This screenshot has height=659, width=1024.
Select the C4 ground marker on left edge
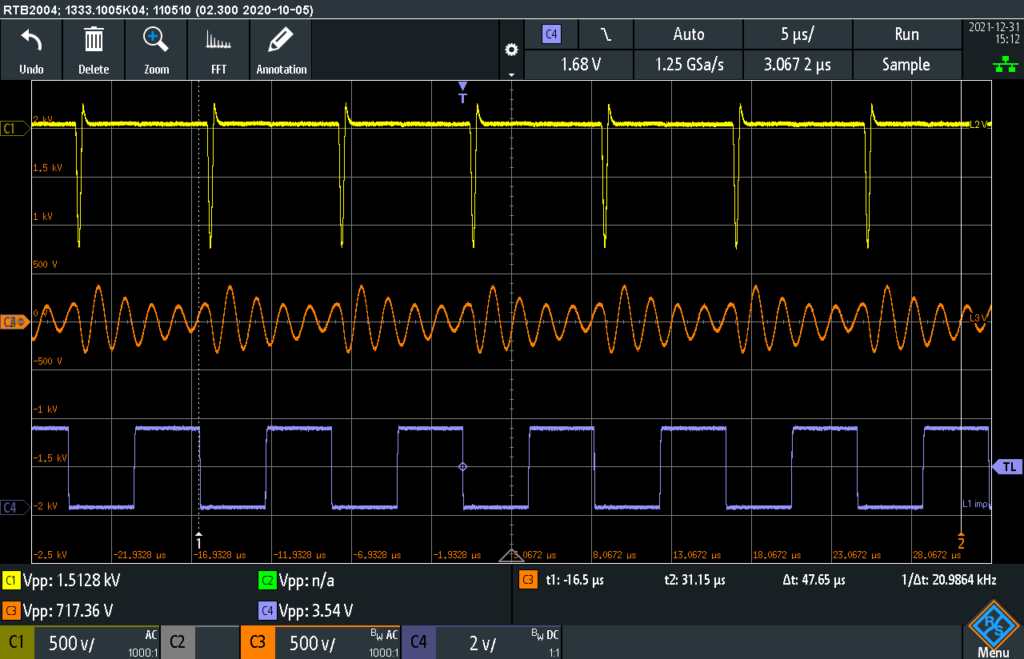pos(13,507)
